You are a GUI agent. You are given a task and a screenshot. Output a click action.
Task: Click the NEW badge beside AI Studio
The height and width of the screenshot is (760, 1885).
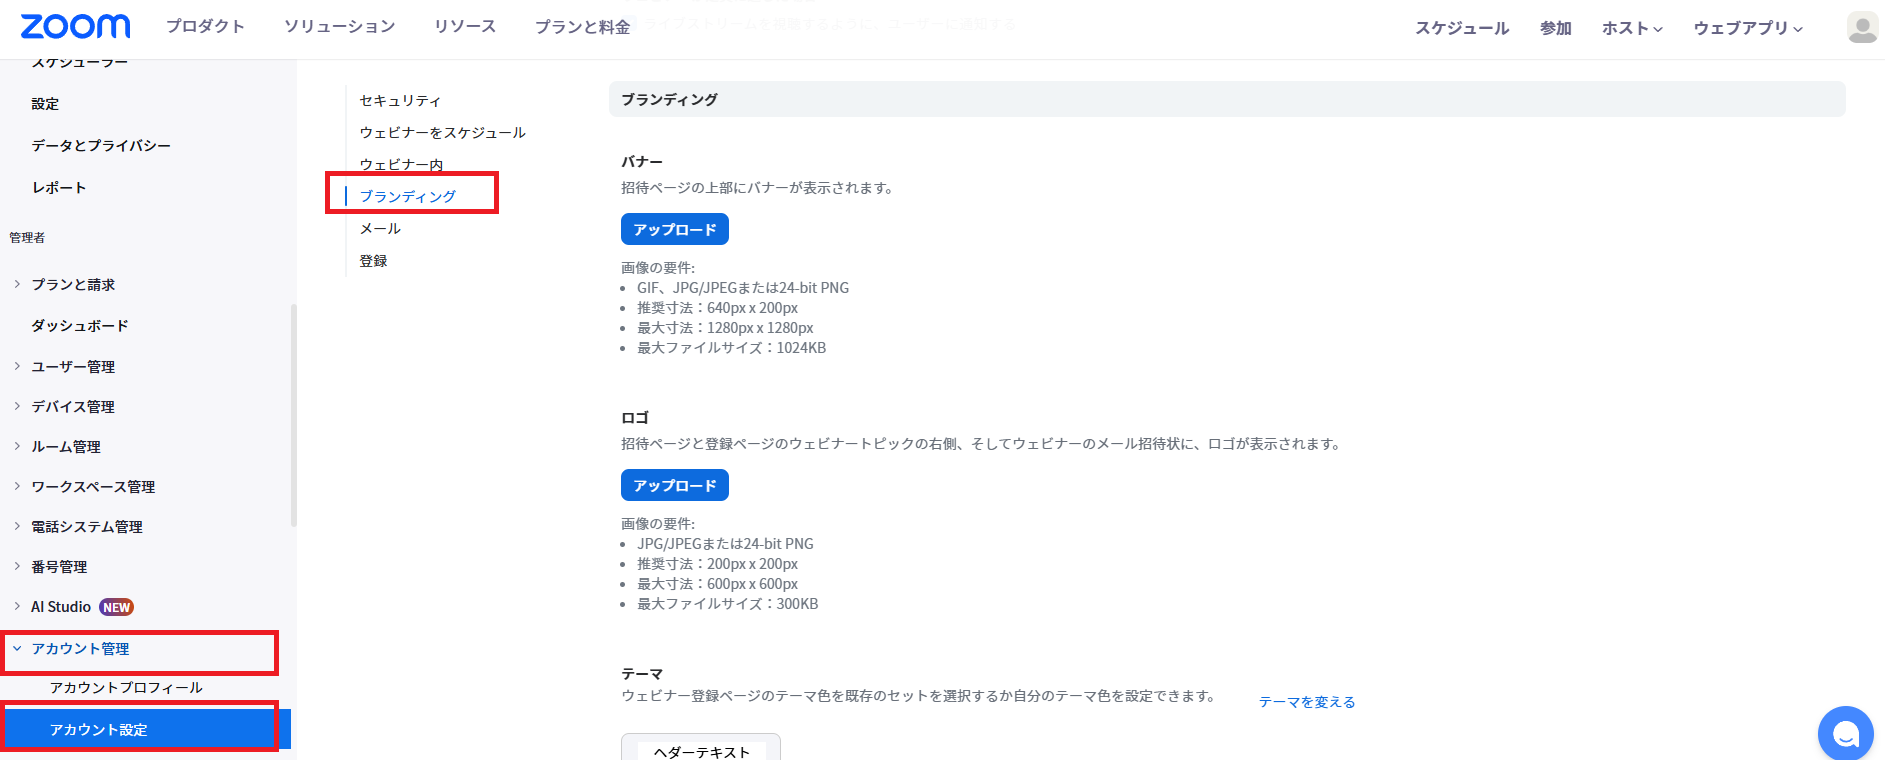[116, 607]
